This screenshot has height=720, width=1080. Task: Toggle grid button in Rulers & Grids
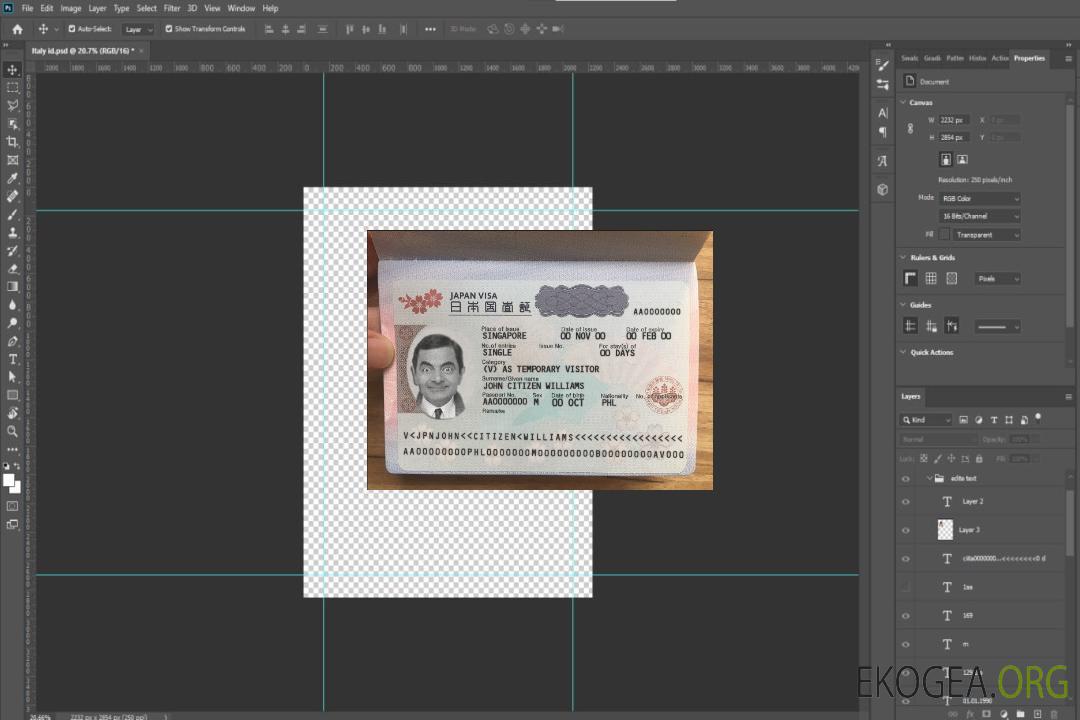pyautogui.click(x=931, y=278)
